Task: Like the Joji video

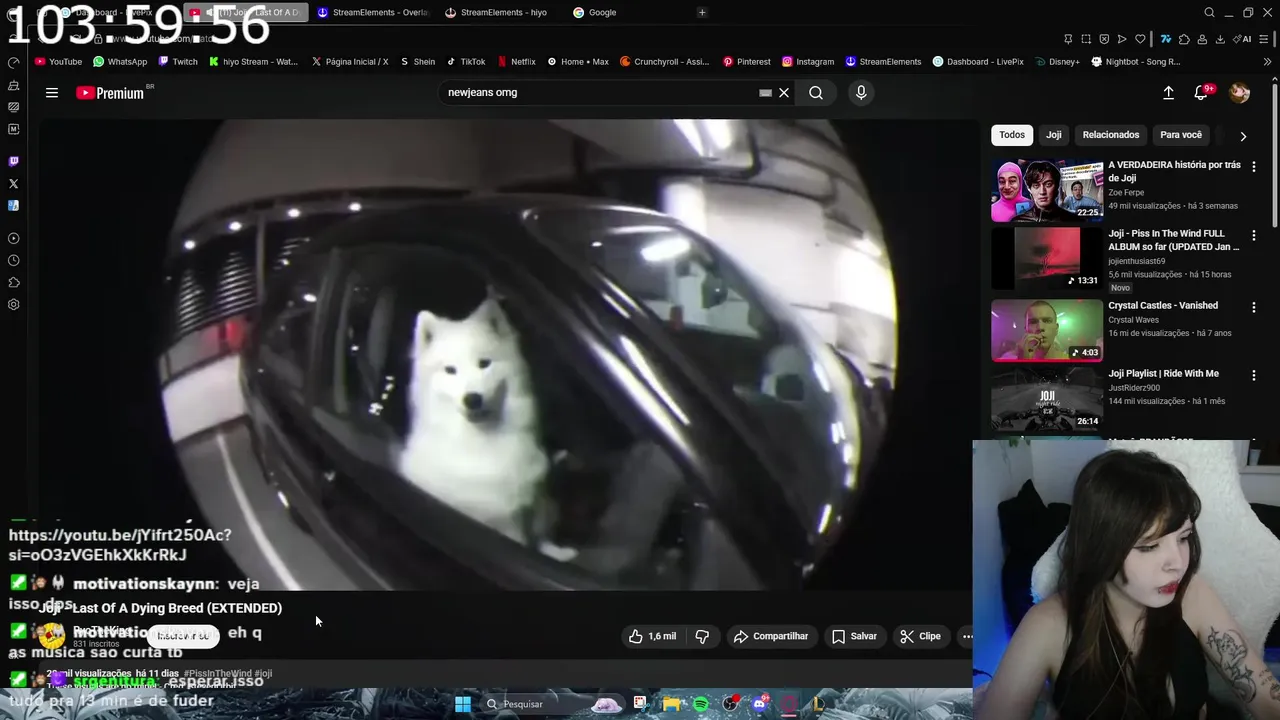Action: point(652,636)
